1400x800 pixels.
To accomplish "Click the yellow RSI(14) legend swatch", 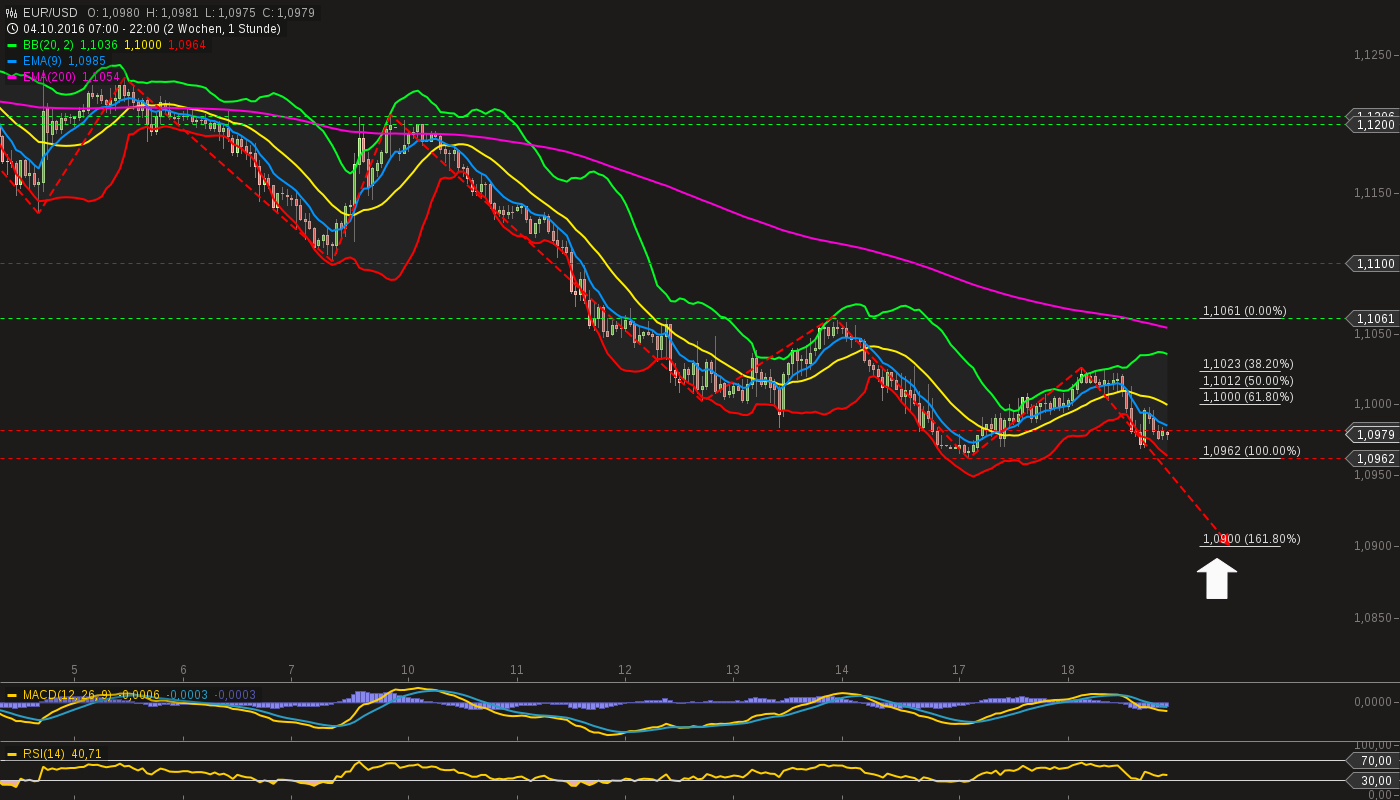I will point(12,754).
